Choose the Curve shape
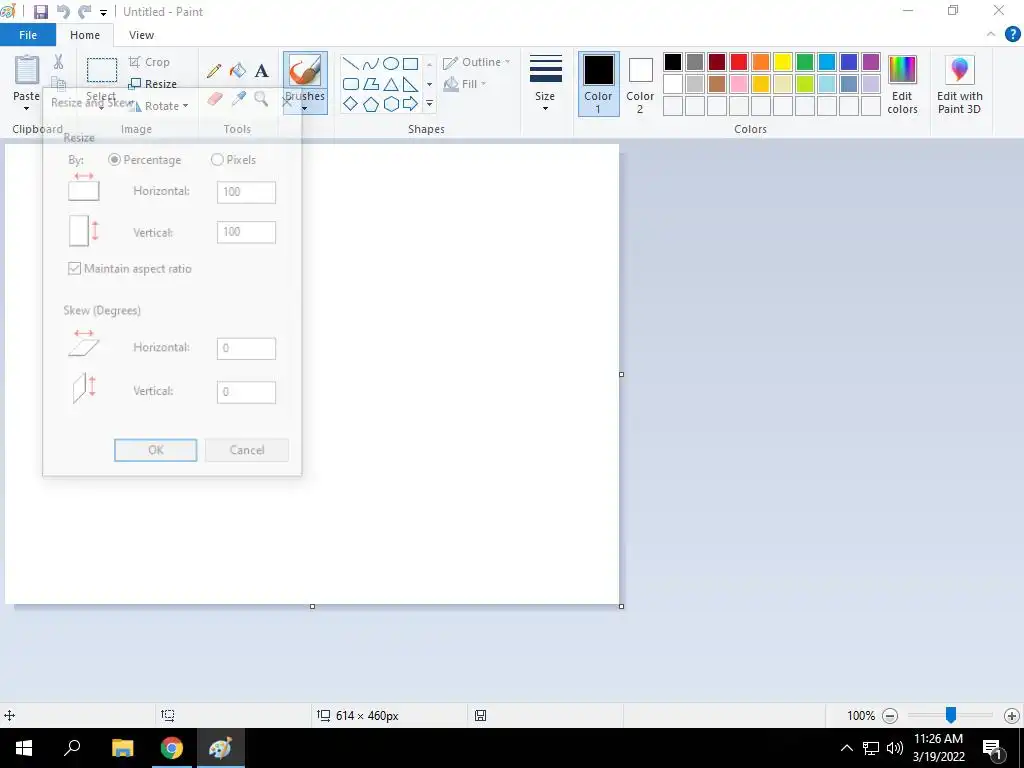Screen dimensions: 1024x768 pos(371,63)
